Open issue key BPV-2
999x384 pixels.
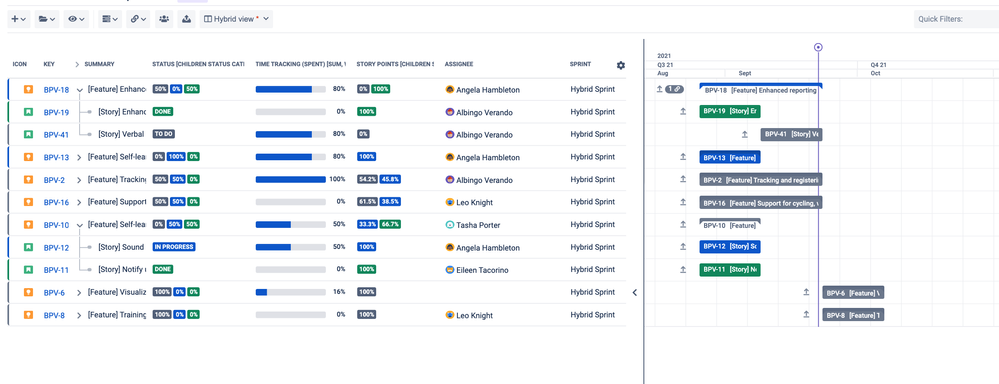[x=54, y=180]
